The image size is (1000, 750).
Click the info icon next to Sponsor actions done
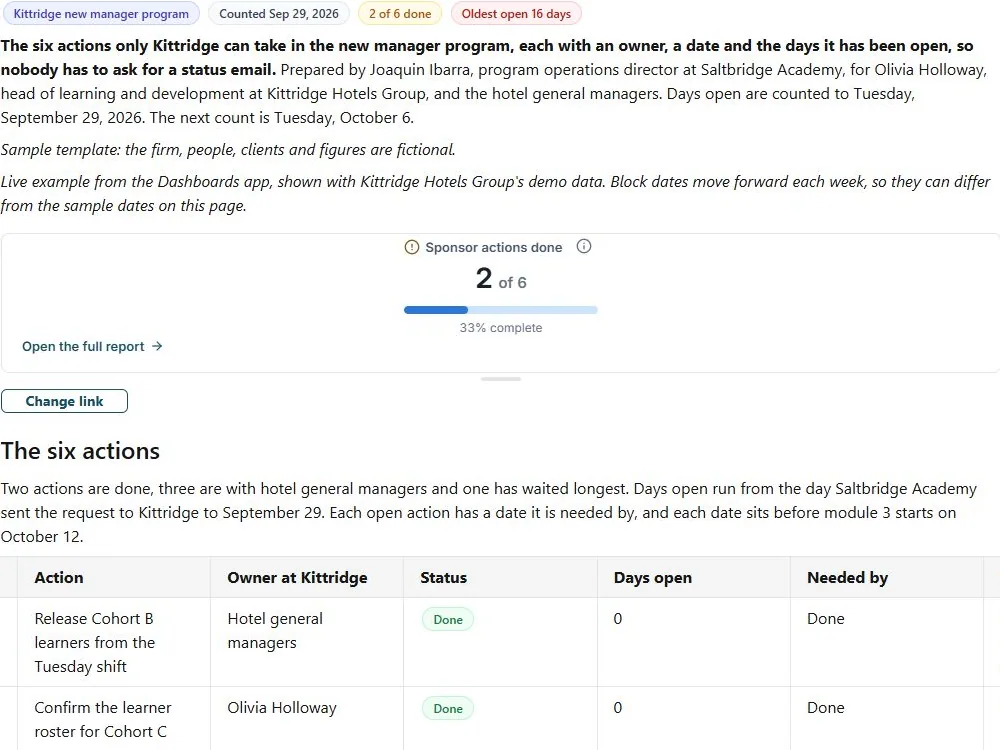[584, 246]
